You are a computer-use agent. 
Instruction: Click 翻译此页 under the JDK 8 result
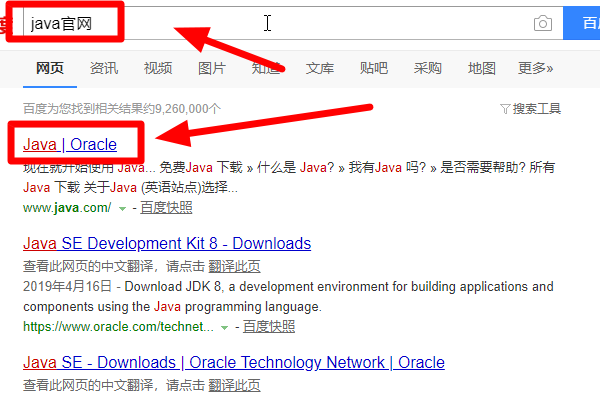[233, 266]
